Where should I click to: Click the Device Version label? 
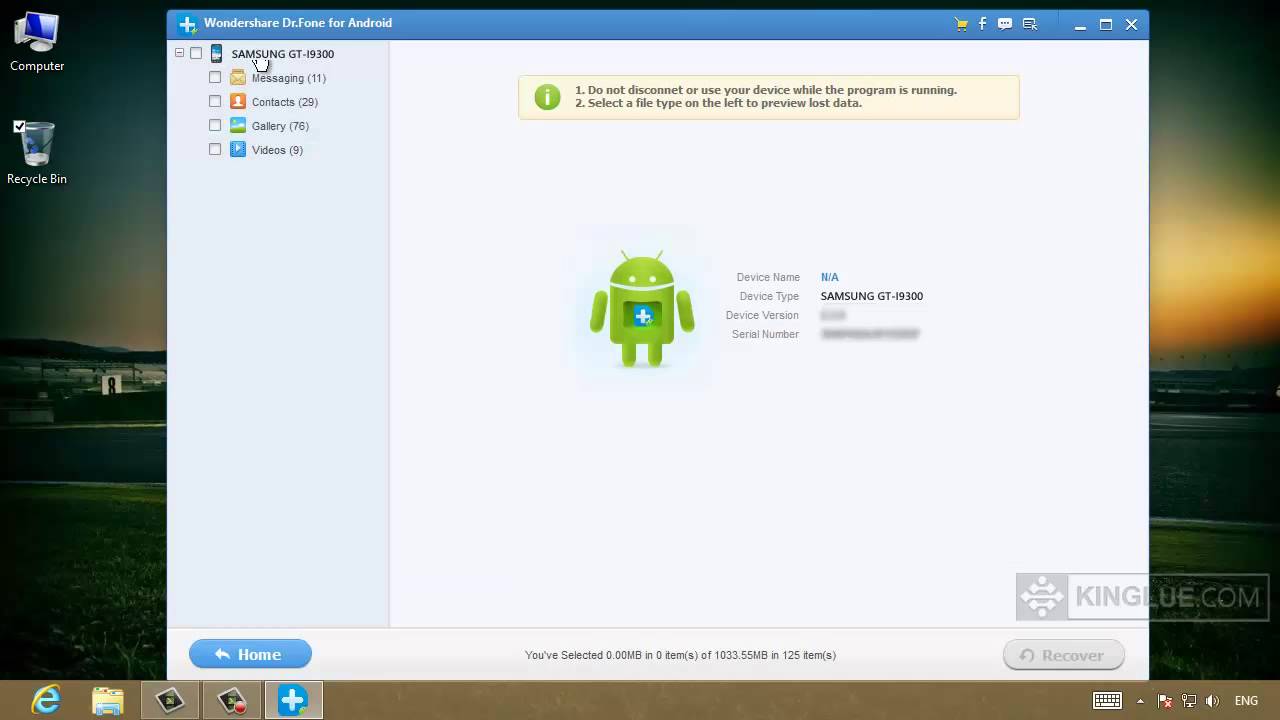tap(762, 315)
